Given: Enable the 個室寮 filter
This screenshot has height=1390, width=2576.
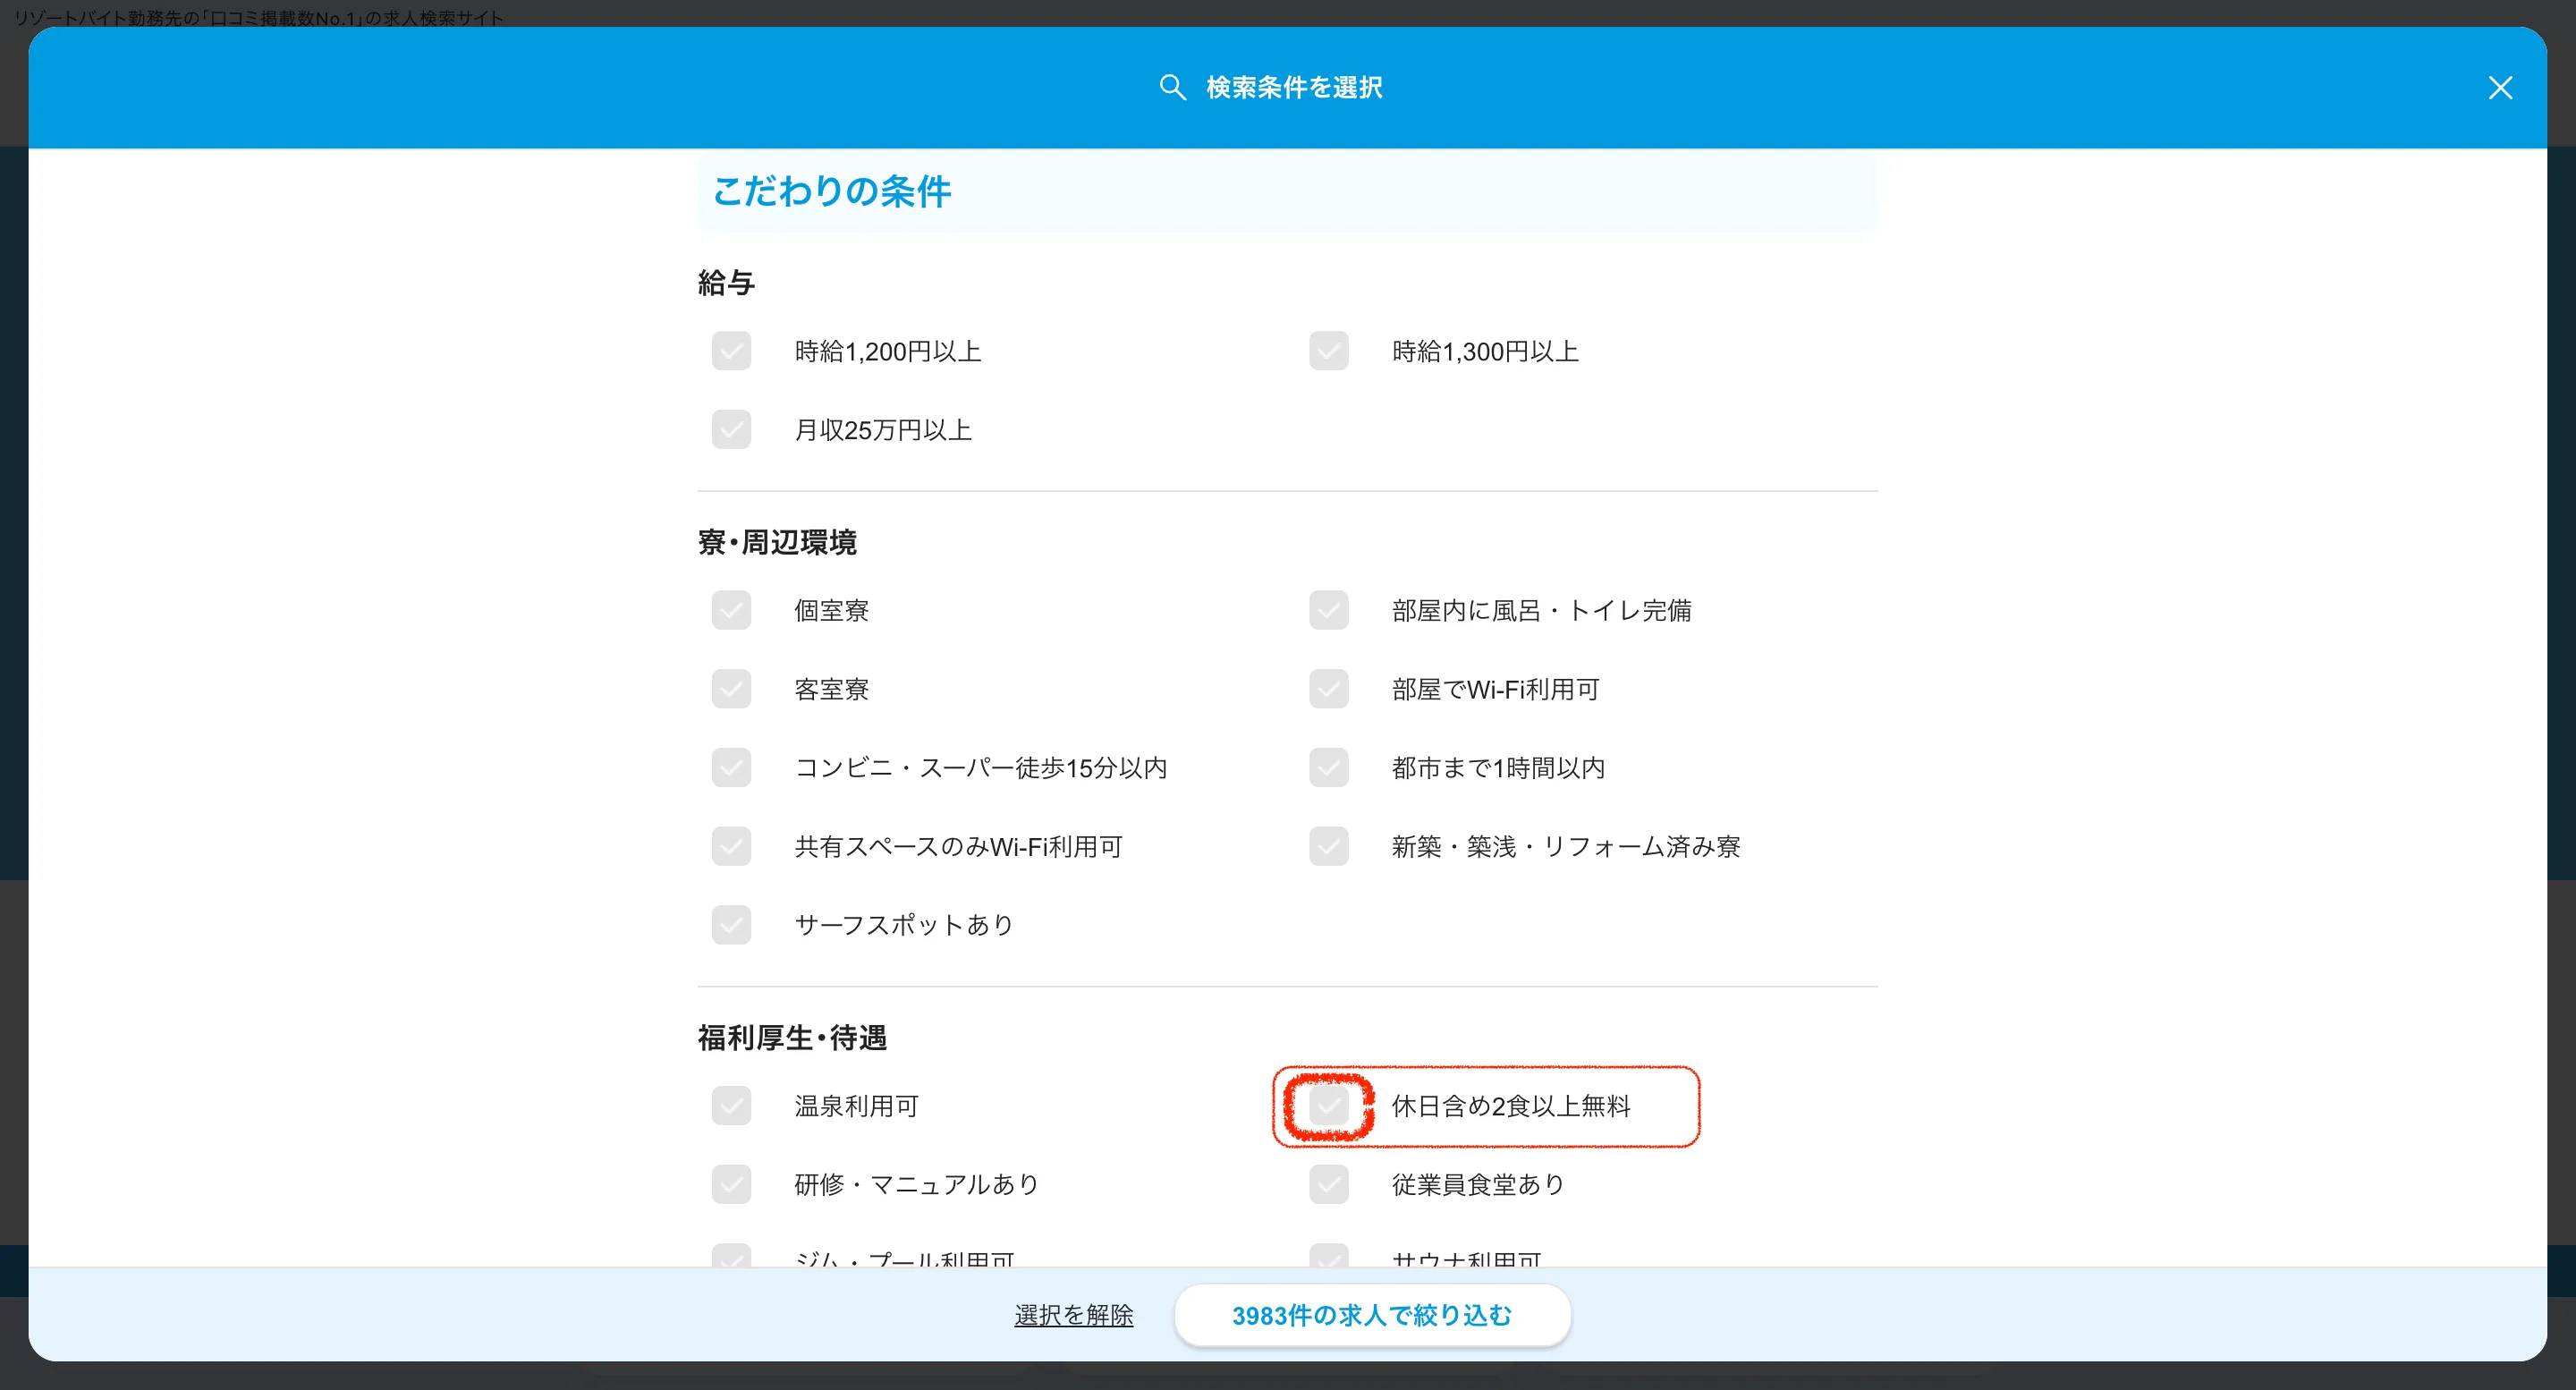Looking at the screenshot, I should (731, 610).
